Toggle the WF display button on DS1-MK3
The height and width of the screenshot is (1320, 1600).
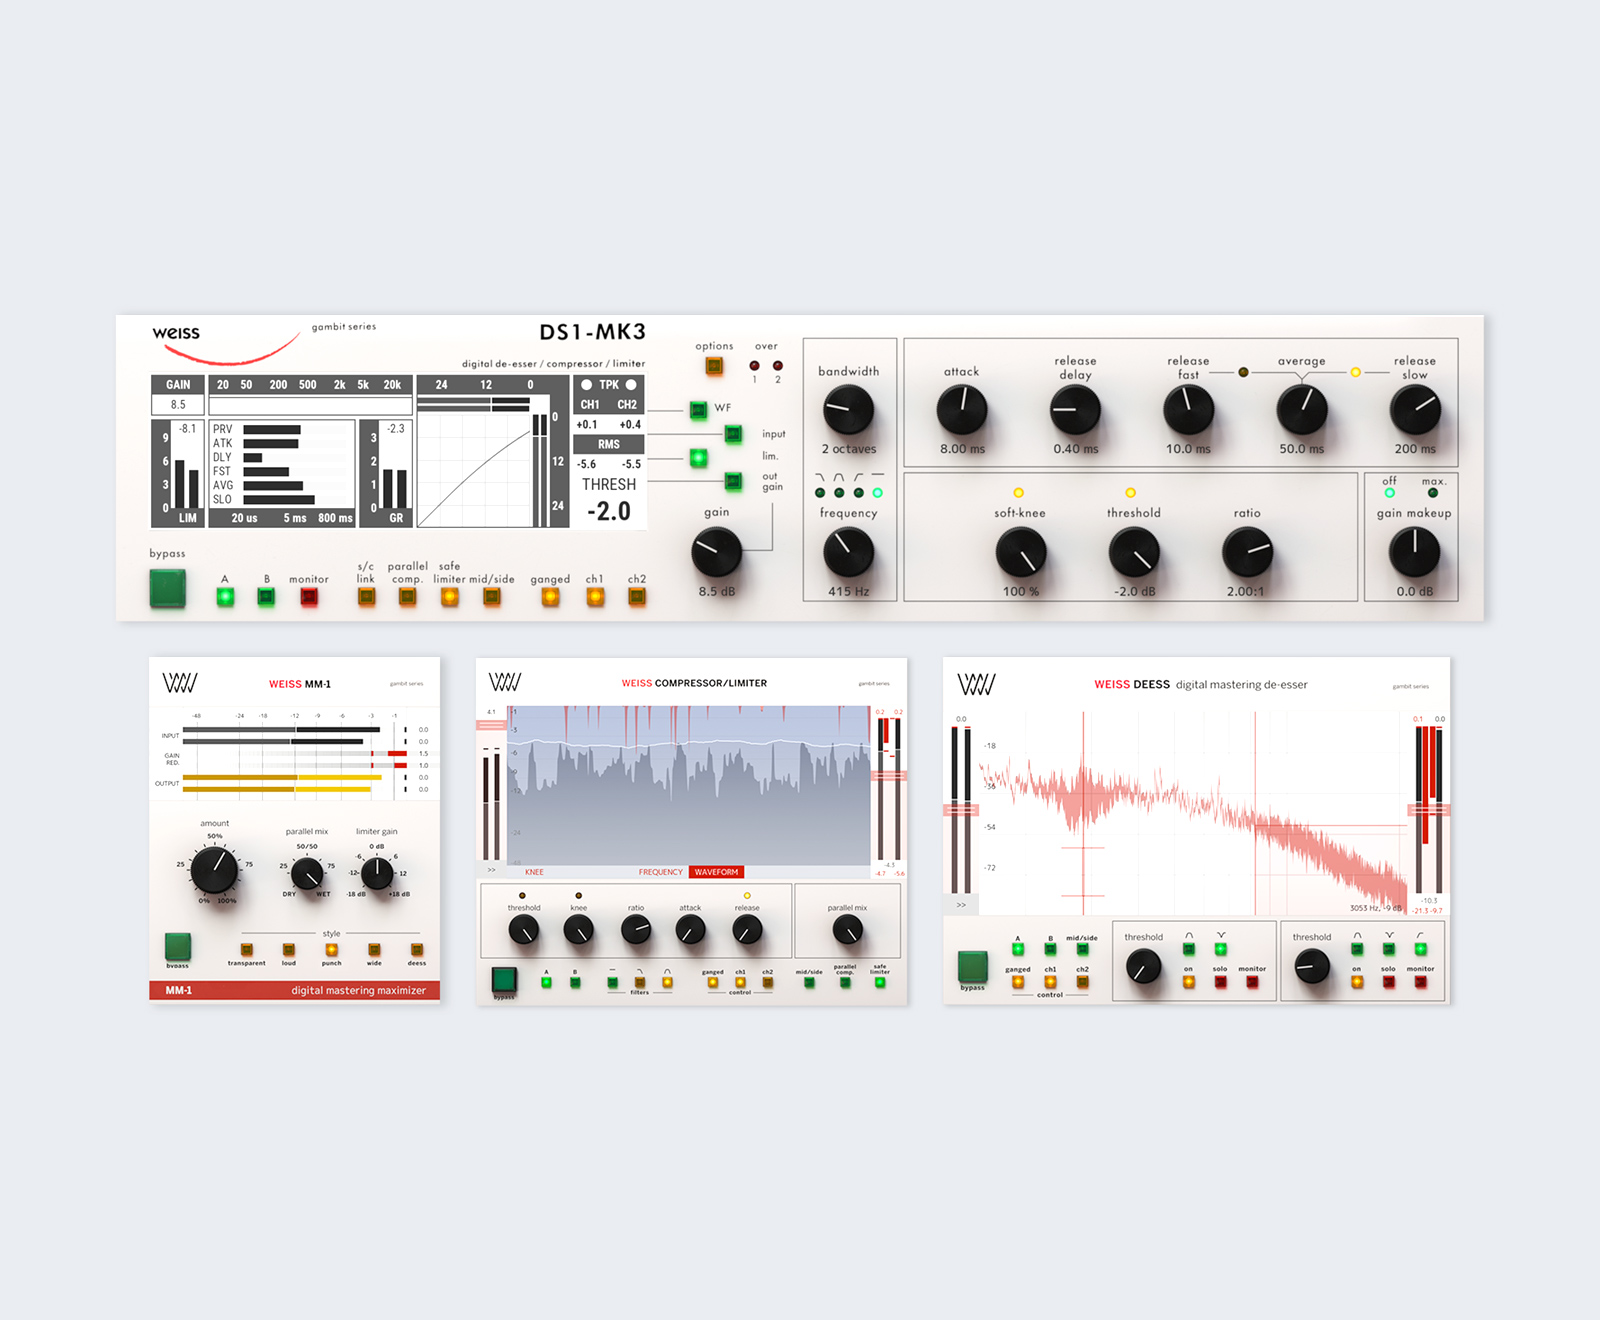pyautogui.click(x=698, y=409)
